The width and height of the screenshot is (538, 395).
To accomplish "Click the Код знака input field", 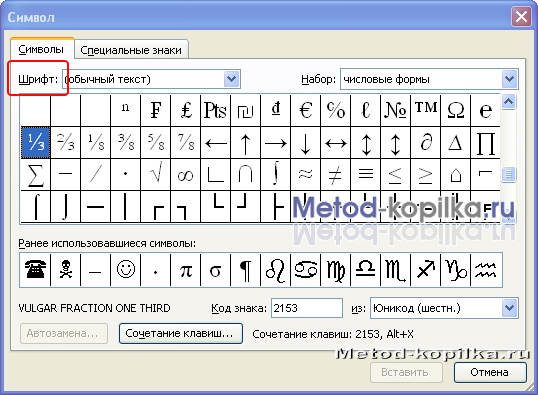I will coord(307,308).
